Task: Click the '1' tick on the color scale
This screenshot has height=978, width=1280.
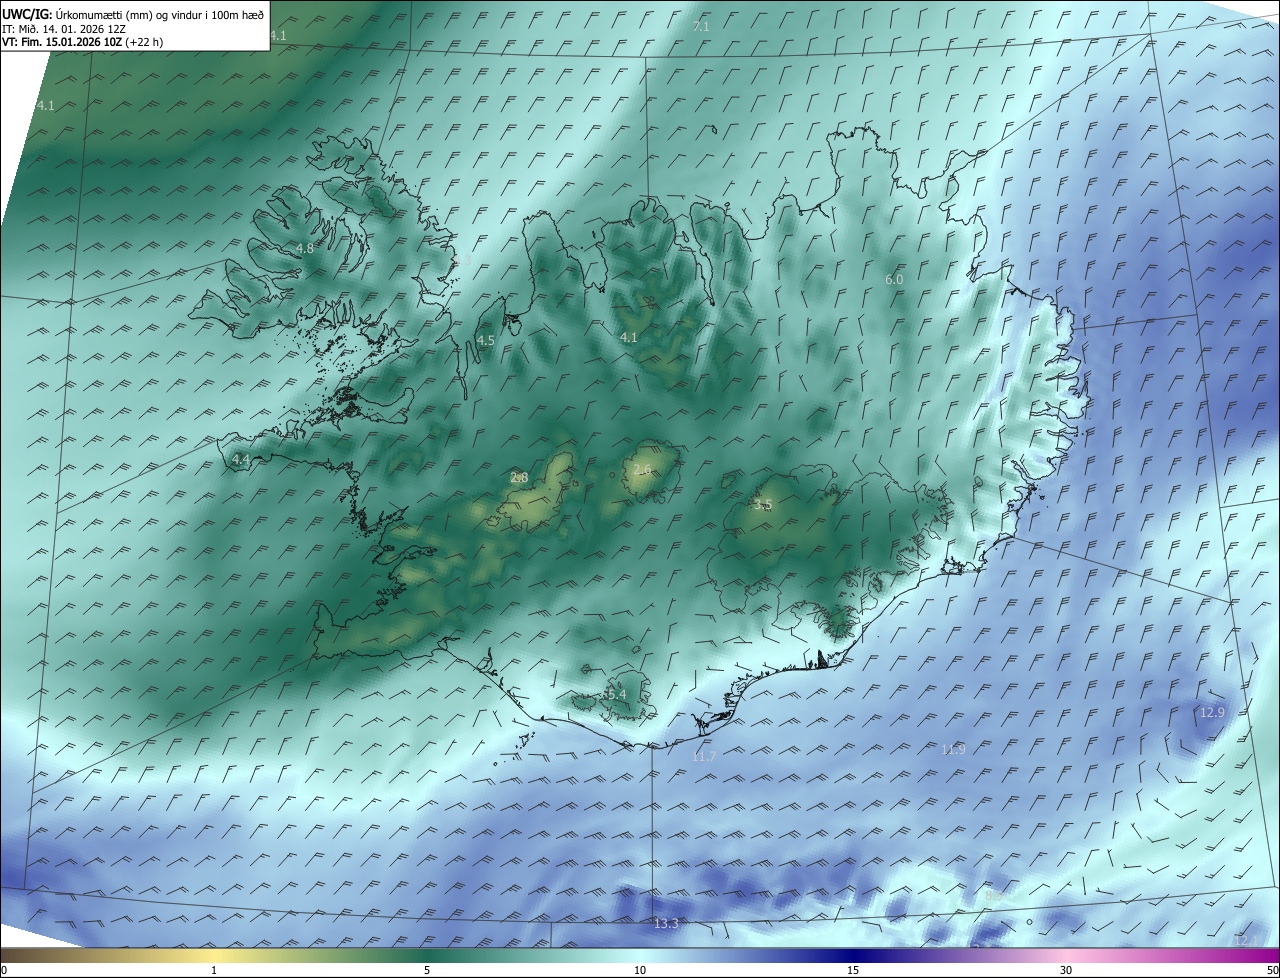Action: point(214,970)
